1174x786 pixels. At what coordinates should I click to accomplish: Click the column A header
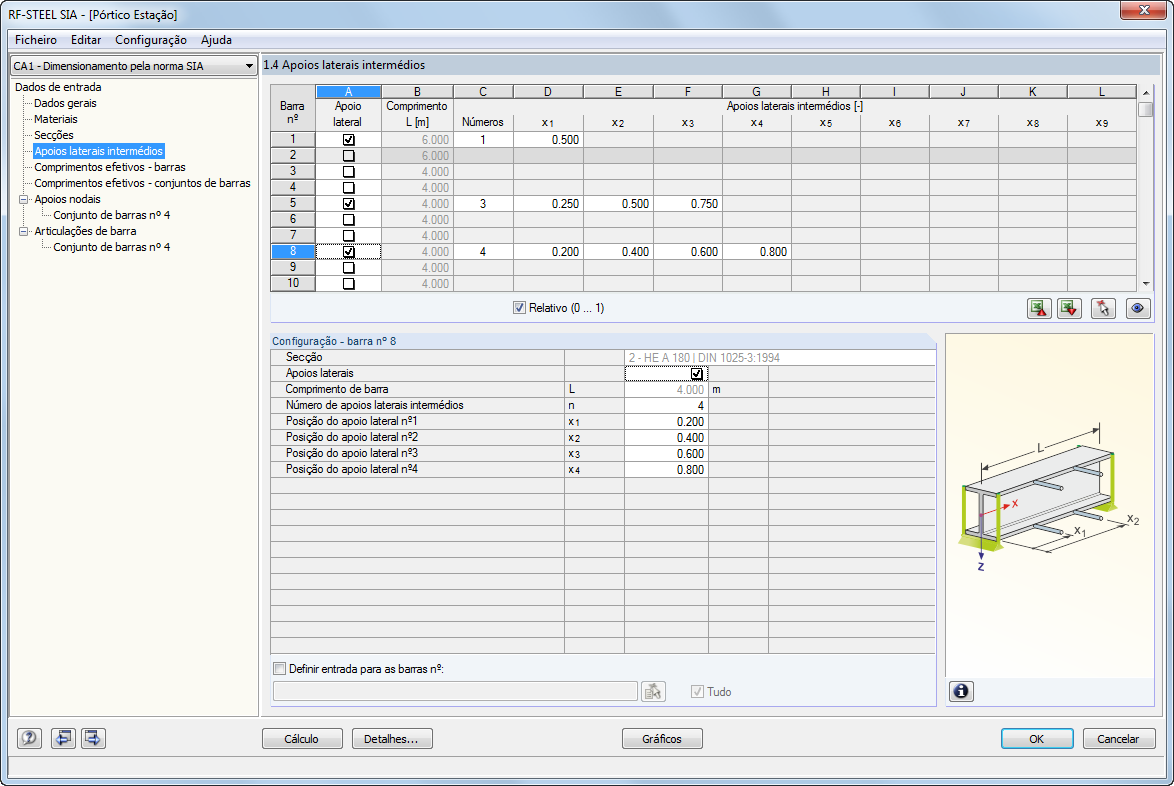(x=348, y=92)
